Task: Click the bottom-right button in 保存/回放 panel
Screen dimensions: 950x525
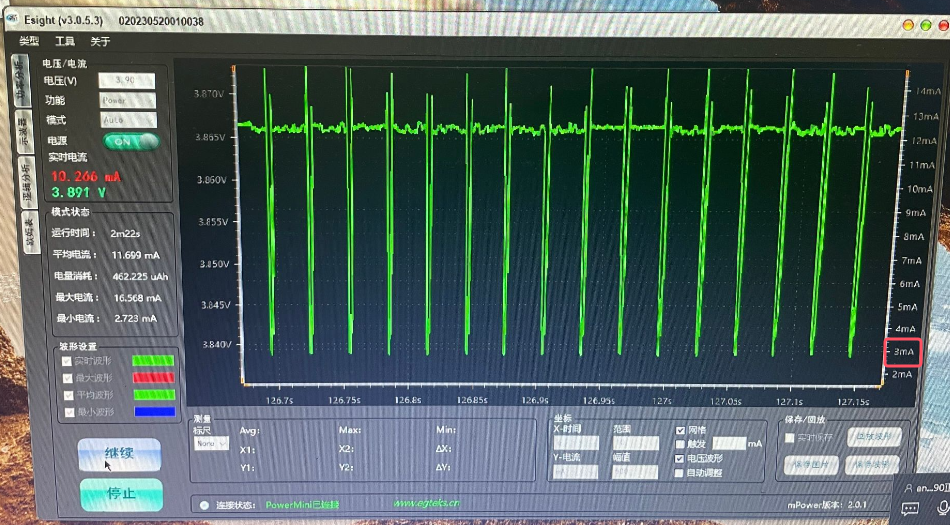Action: tap(874, 465)
